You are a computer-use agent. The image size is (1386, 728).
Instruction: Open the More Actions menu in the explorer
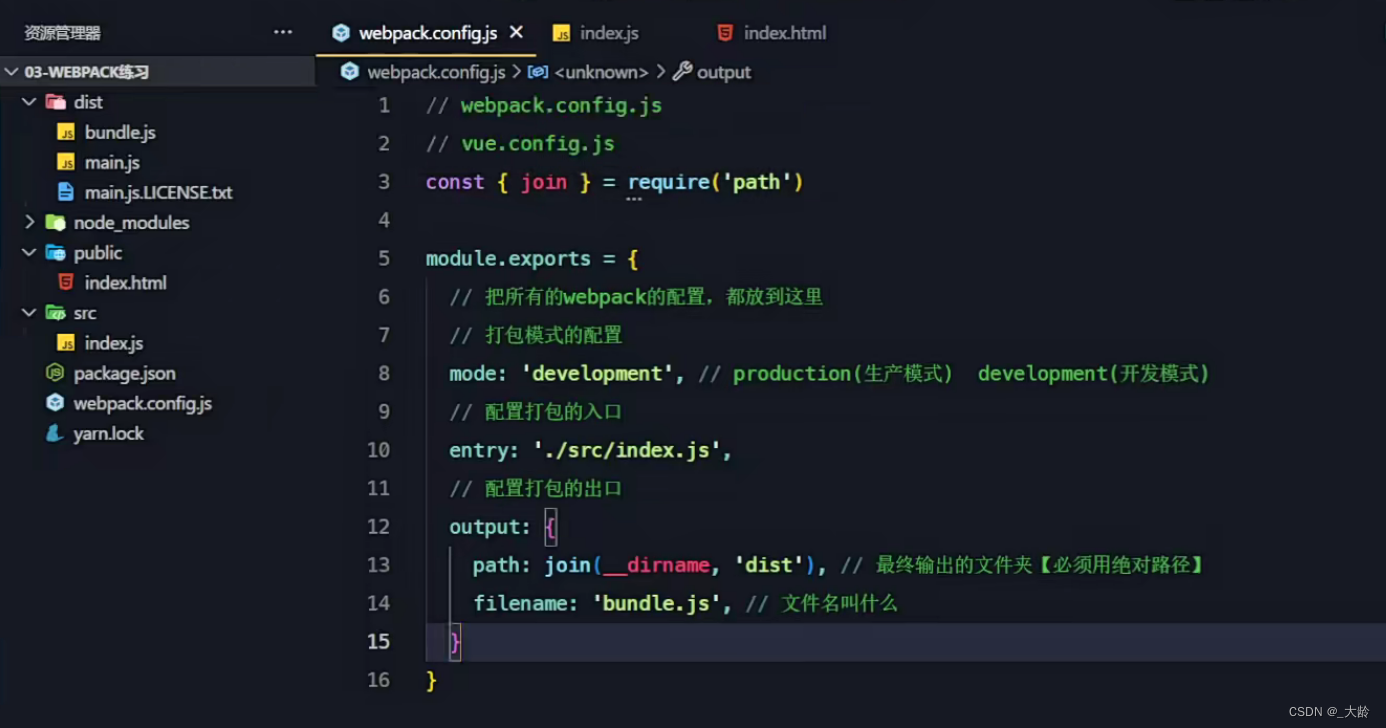click(x=282, y=31)
